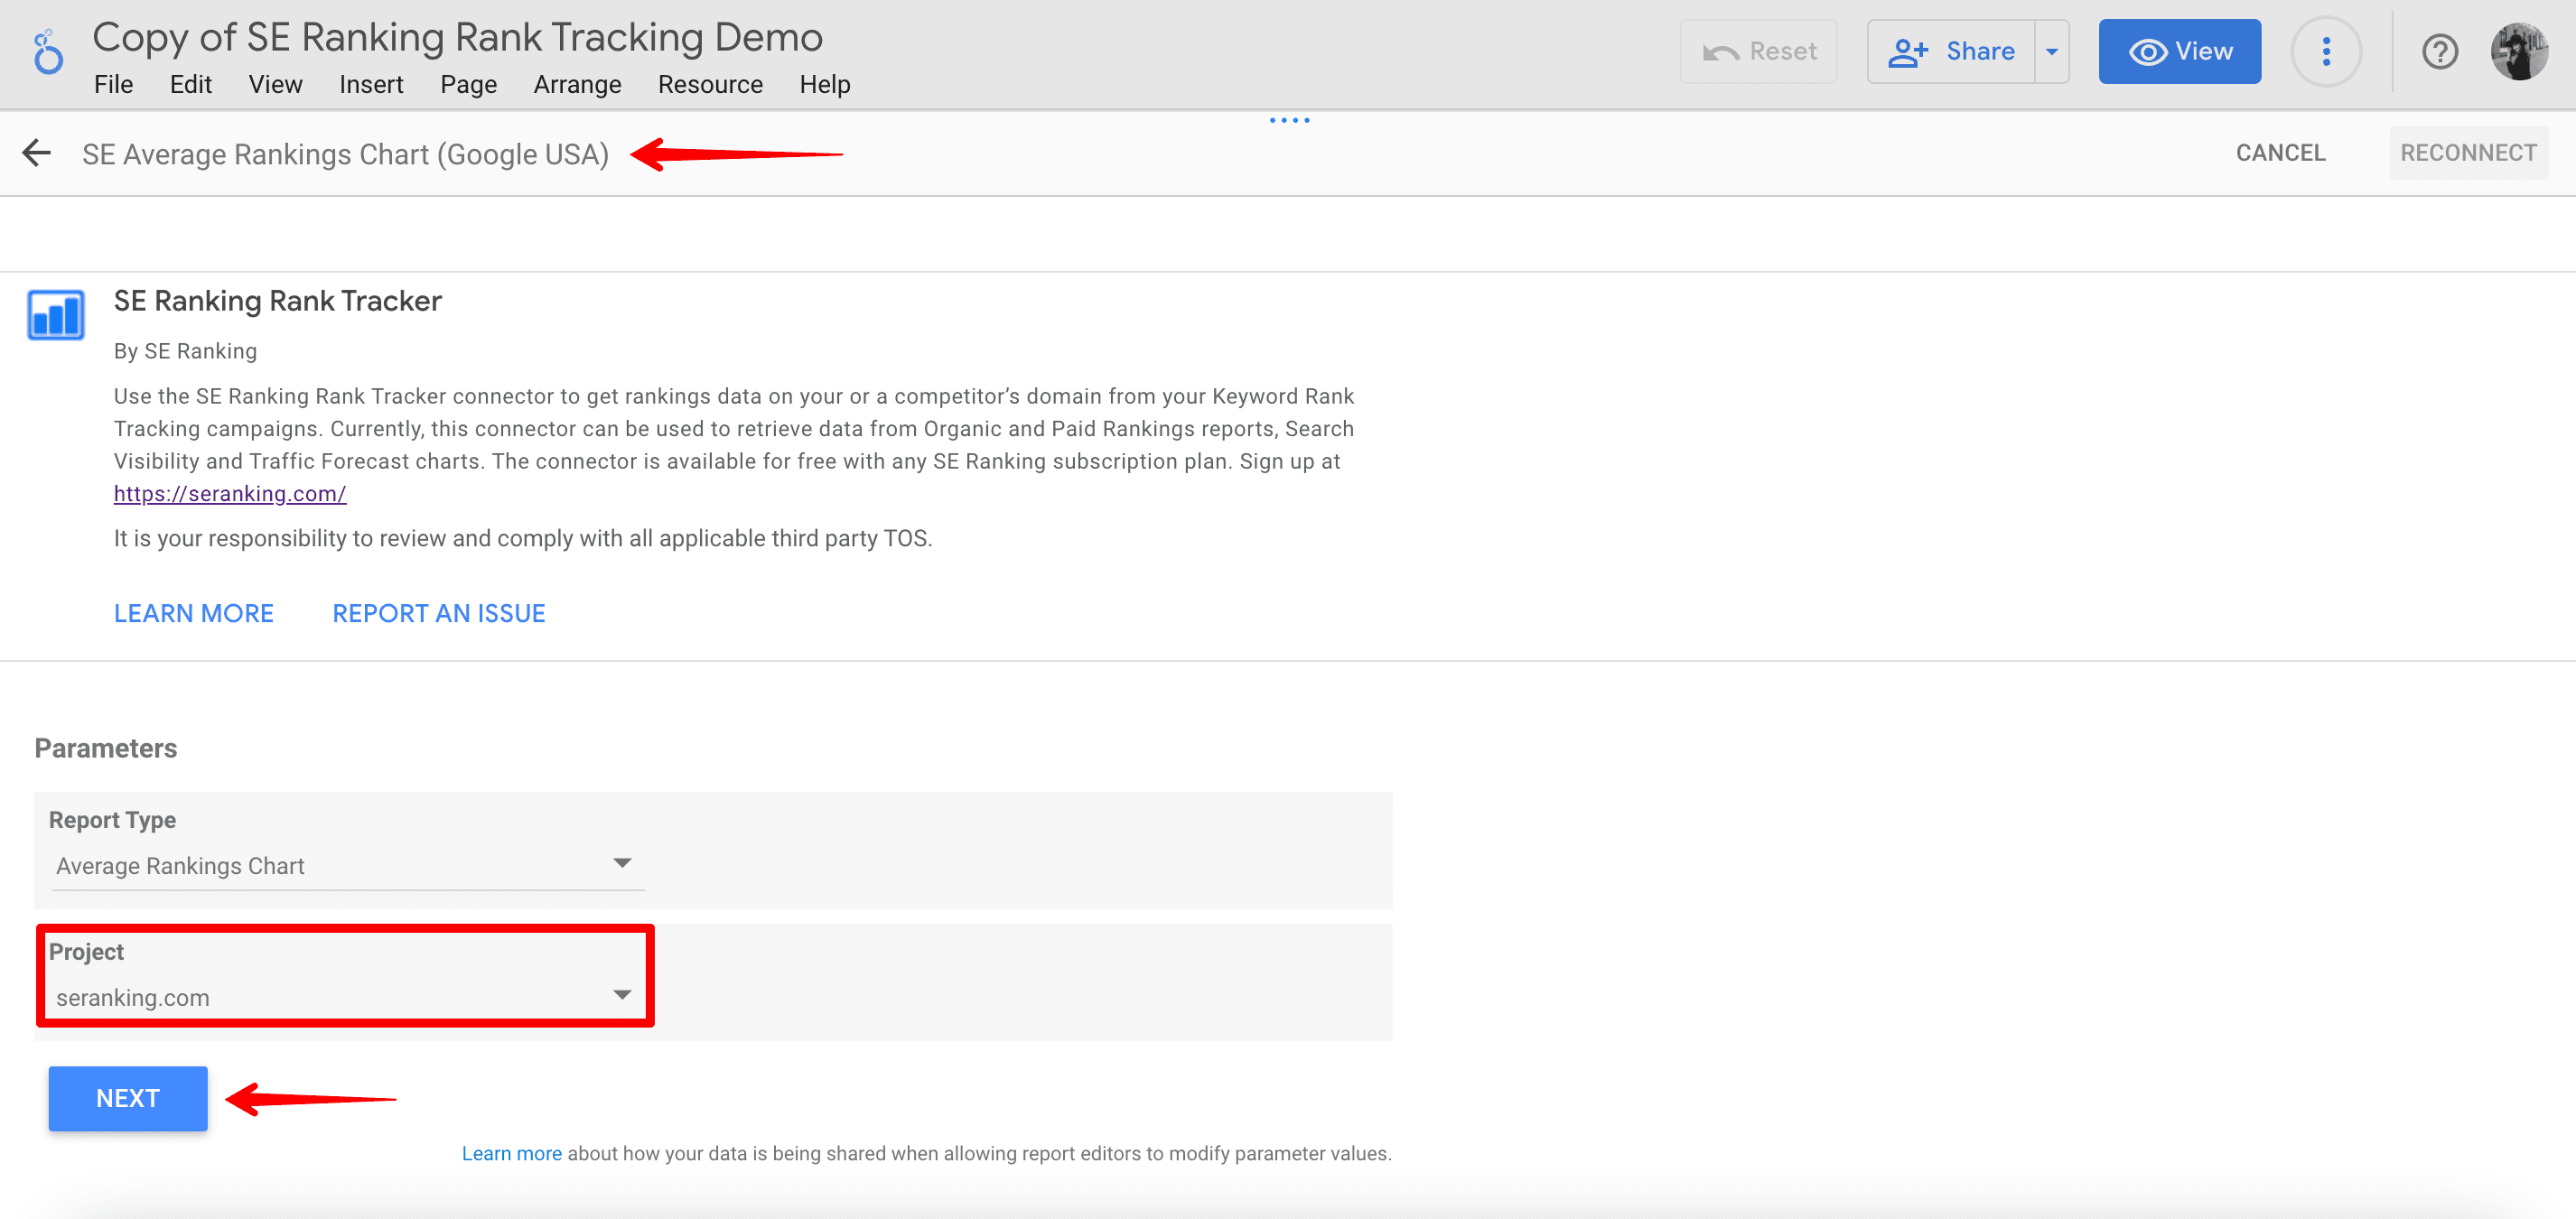Image resolution: width=2576 pixels, height=1219 pixels.
Task: Click the Parameters heading
Action: point(105,748)
